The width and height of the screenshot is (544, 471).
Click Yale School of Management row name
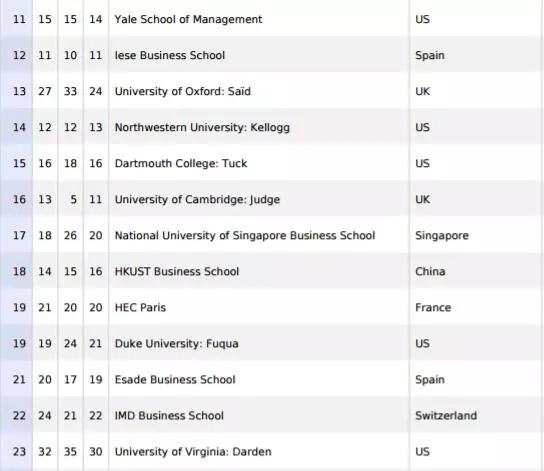[x=188, y=19]
